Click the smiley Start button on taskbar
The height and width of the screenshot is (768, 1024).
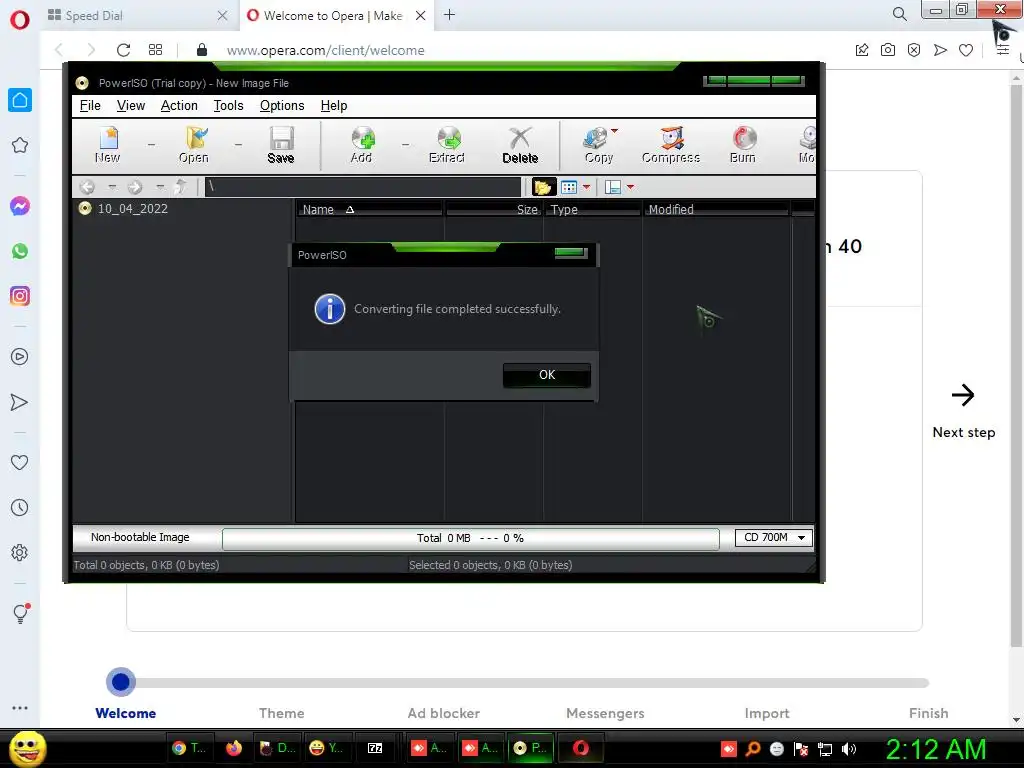(27, 748)
